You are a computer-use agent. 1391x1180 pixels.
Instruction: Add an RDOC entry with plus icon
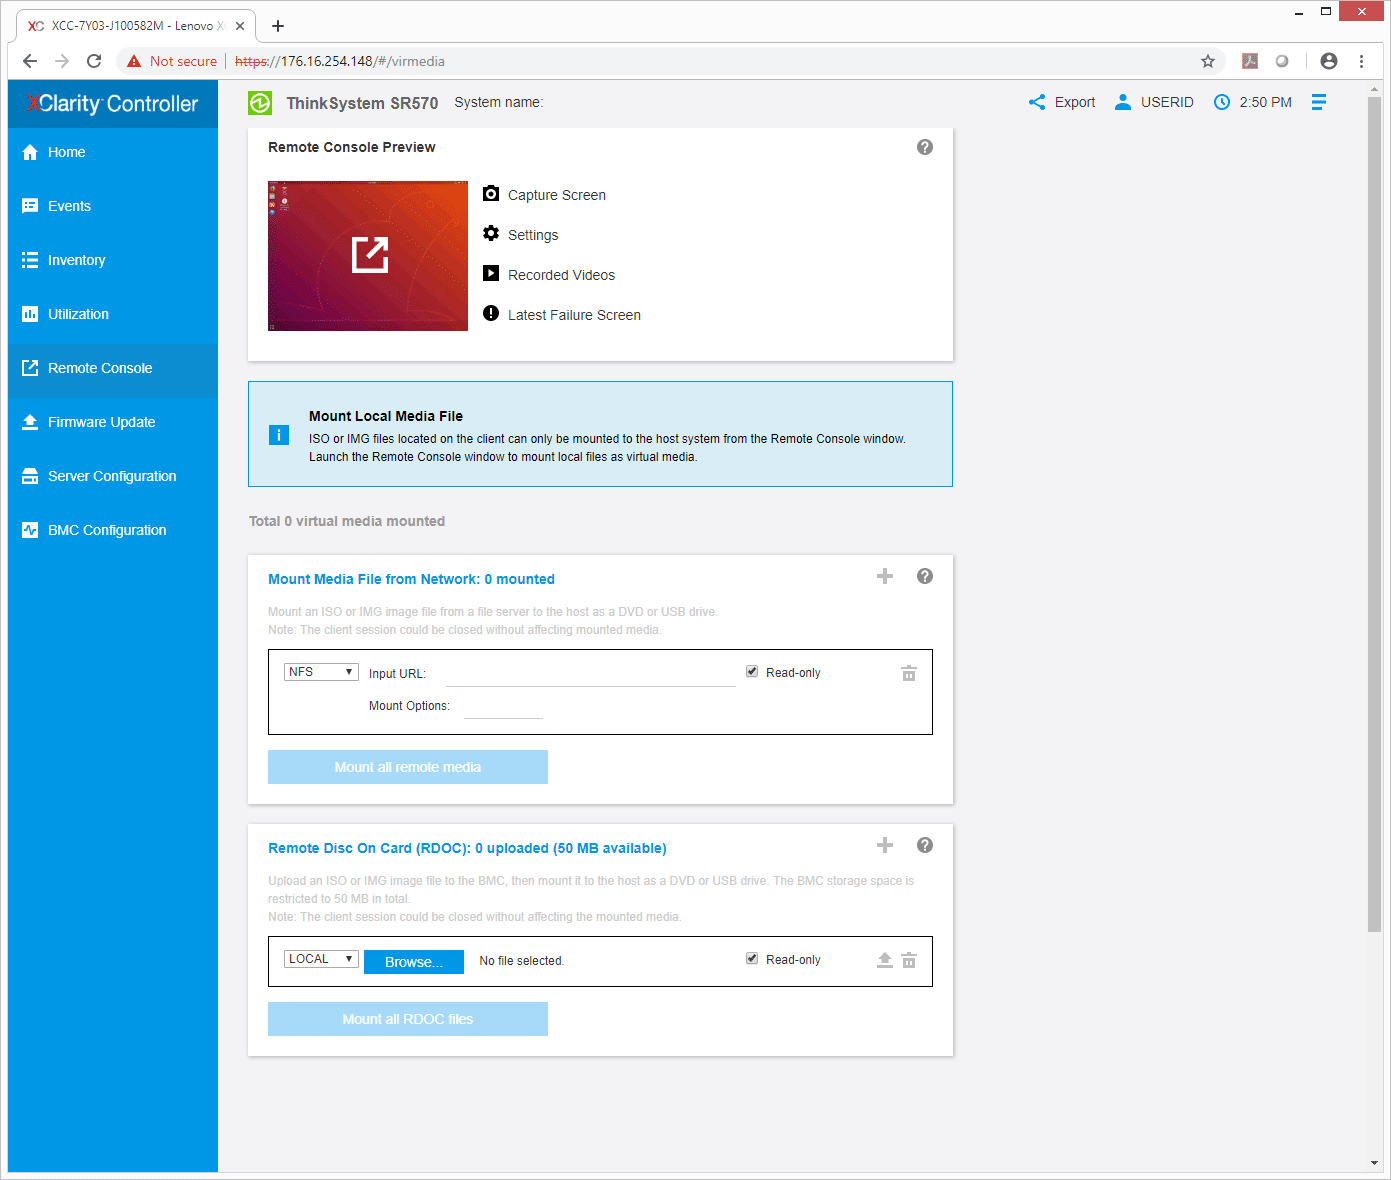pyautogui.click(x=885, y=845)
